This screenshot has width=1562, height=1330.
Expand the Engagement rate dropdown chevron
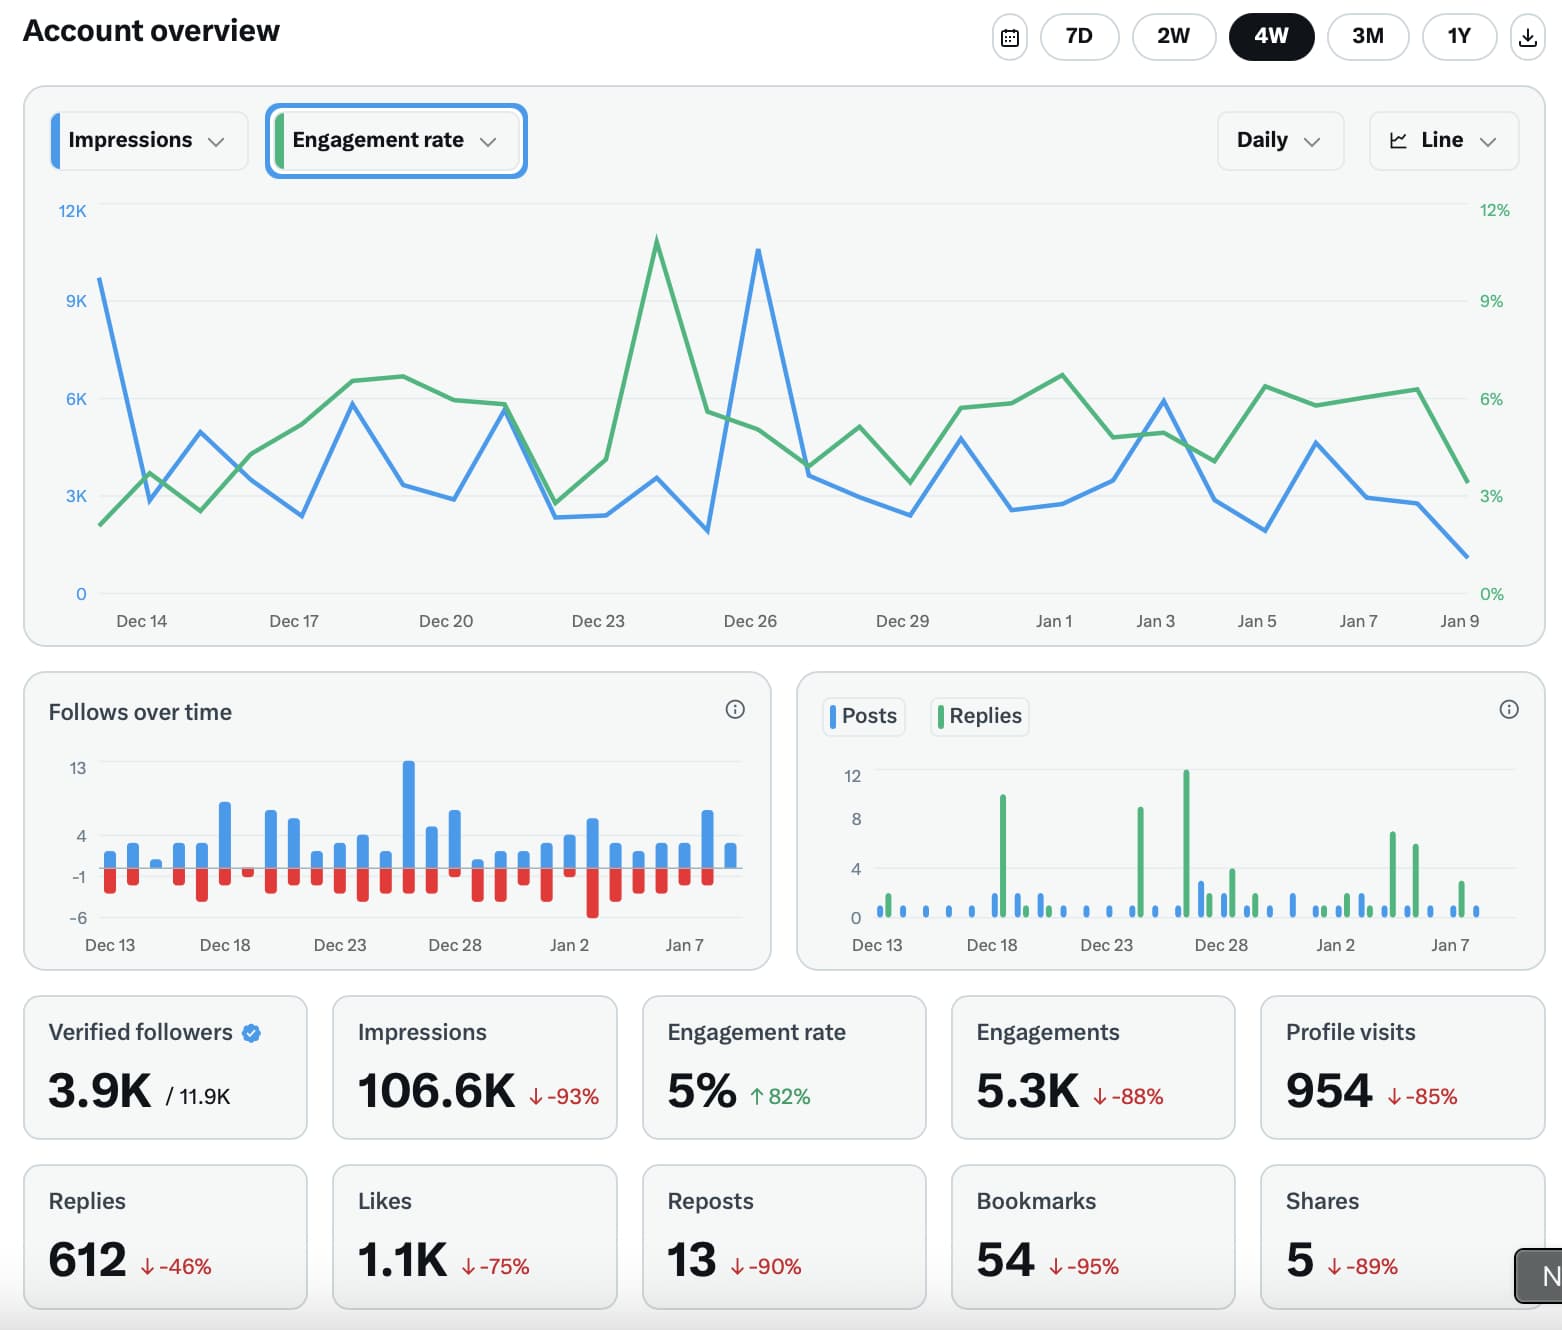(x=489, y=141)
